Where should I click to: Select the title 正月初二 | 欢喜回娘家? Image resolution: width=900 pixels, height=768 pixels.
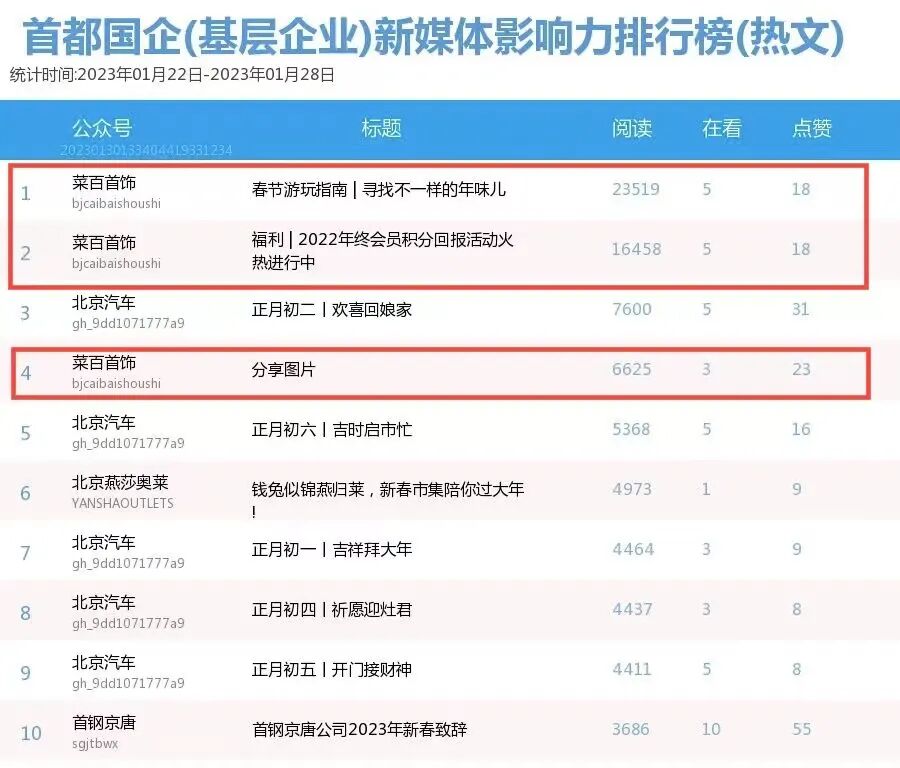332,309
